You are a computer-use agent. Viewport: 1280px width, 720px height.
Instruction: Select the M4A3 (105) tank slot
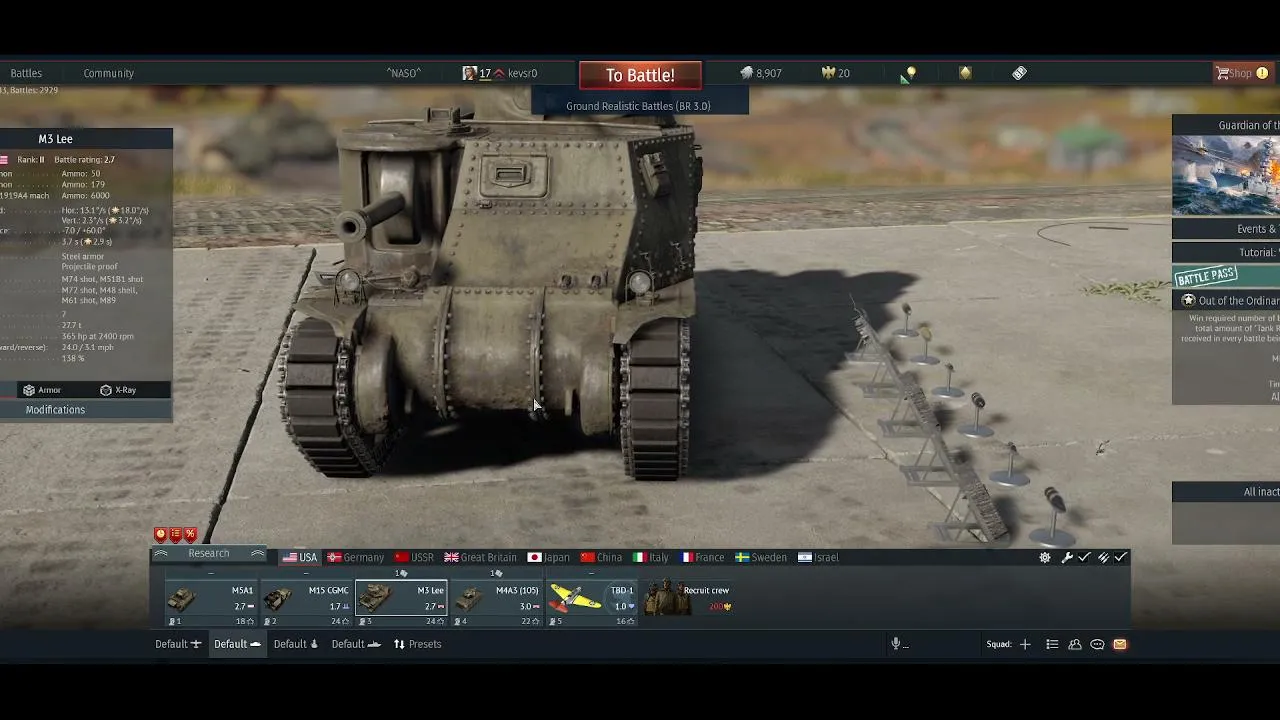coord(496,600)
